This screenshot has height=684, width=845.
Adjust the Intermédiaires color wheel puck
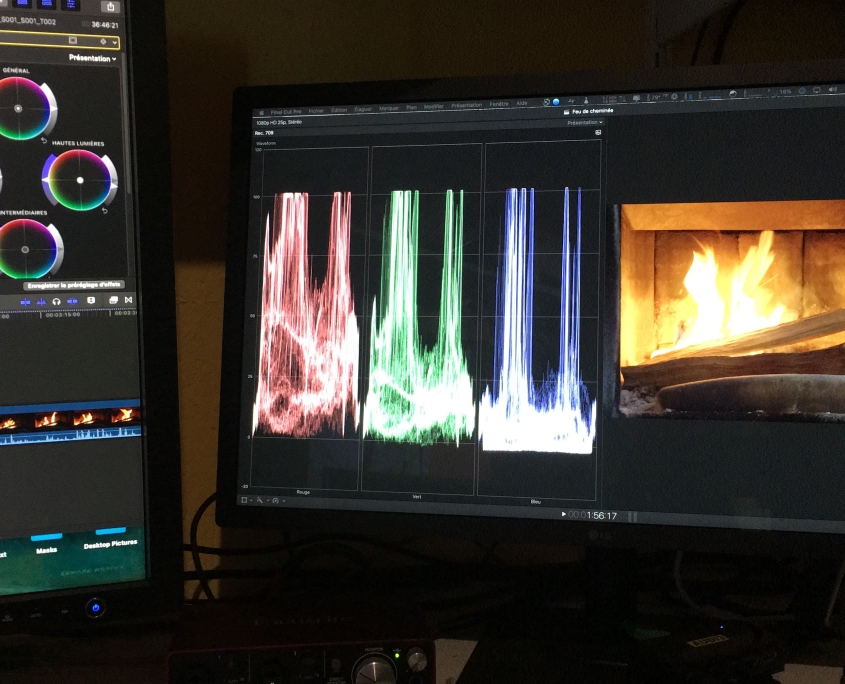pos(25,249)
